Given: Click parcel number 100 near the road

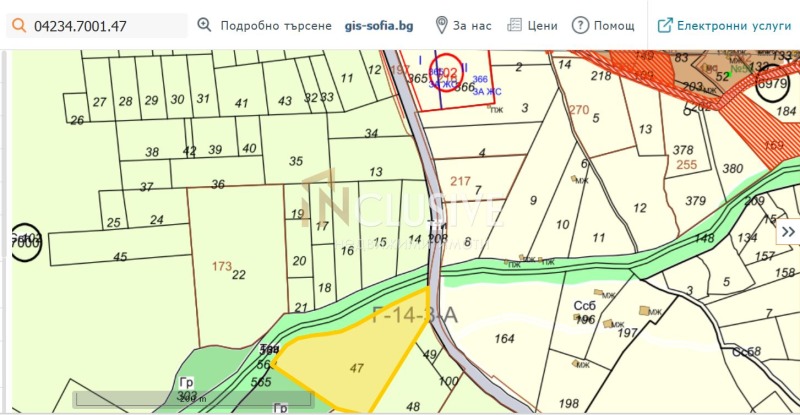Looking at the screenshot, I should [x=448, y=381].
